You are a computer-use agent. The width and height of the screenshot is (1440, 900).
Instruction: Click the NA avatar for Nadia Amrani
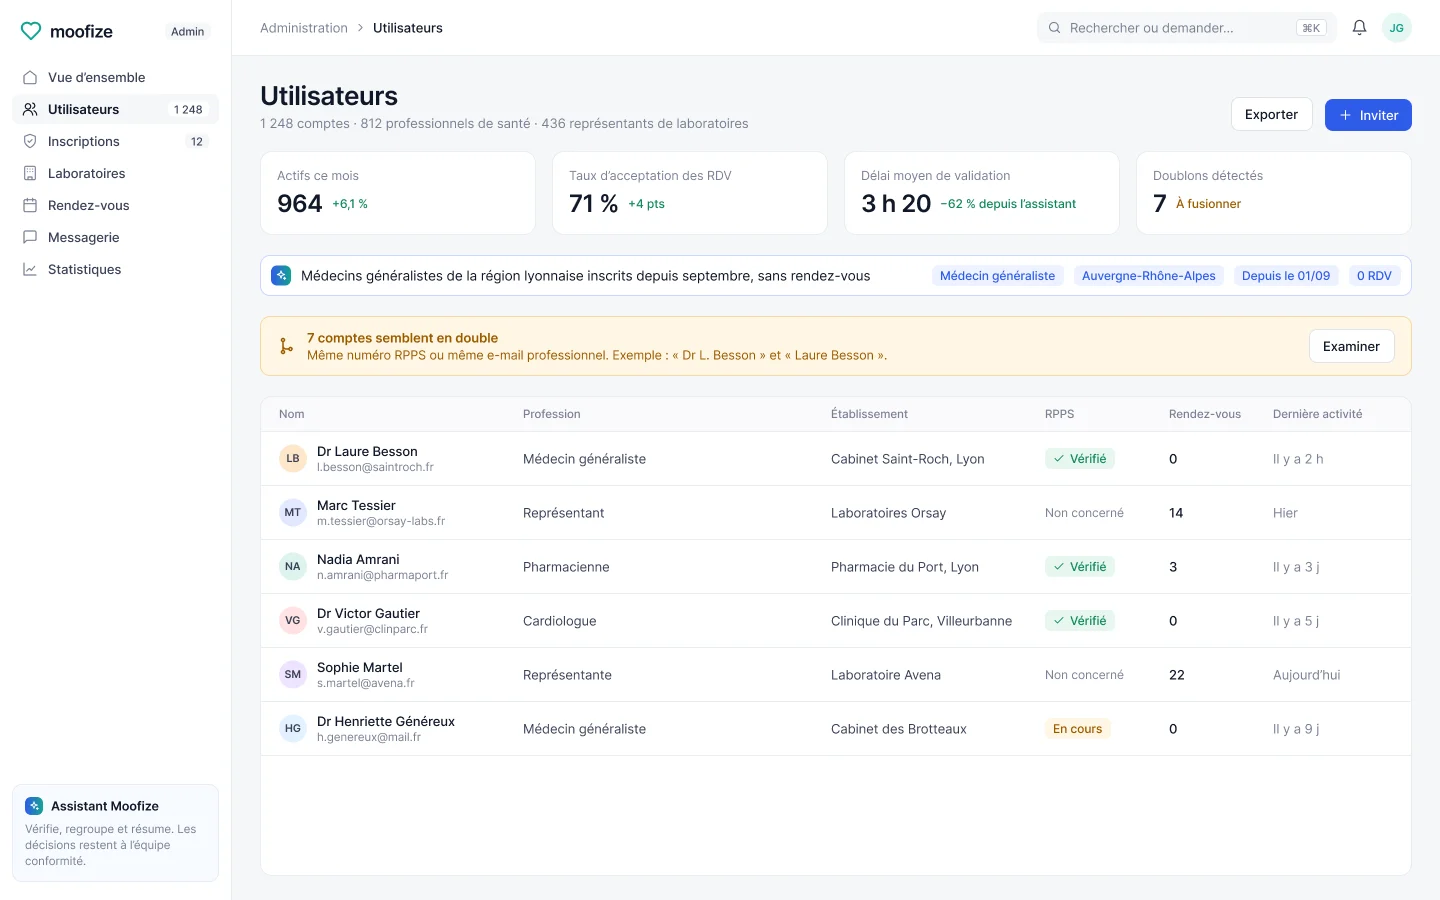pyautogui.click(x=292, y=567)
